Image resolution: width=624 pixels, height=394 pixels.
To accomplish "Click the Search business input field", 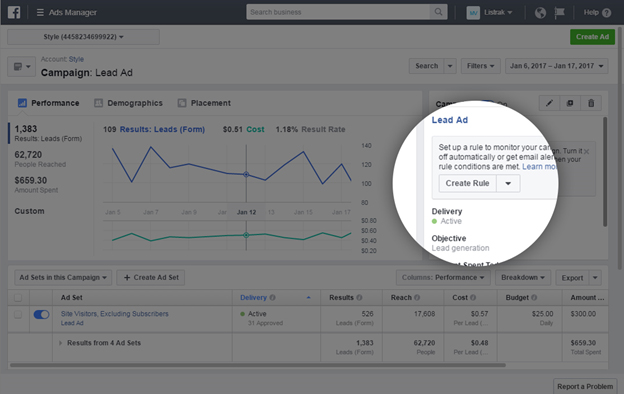I will (x=338, y=12).
